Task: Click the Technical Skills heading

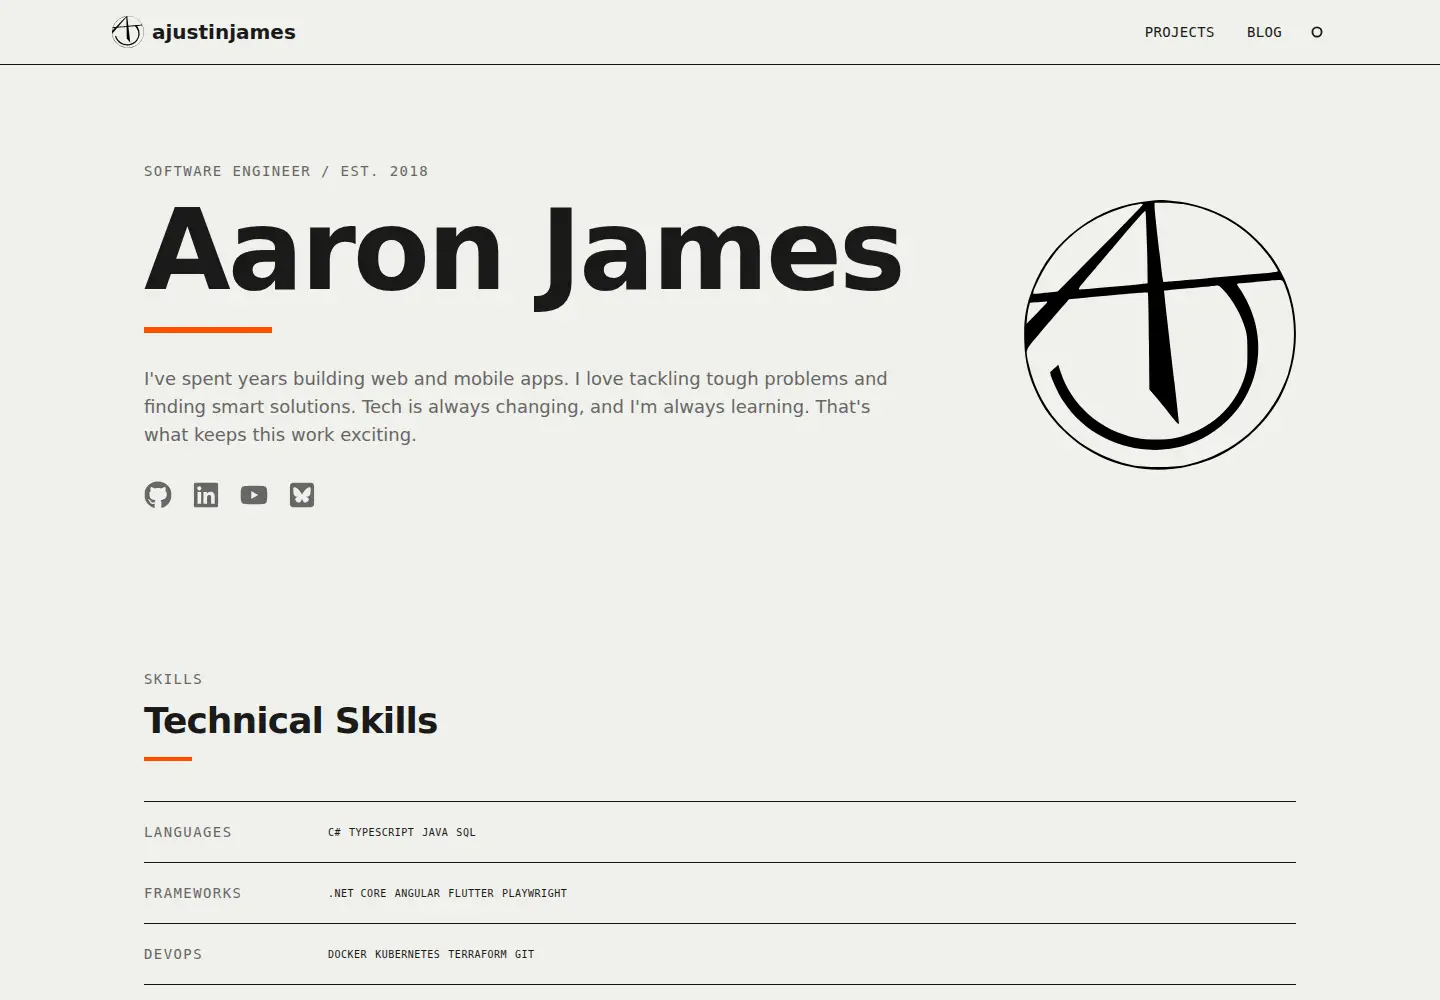Action: click(x=291, y=720)
